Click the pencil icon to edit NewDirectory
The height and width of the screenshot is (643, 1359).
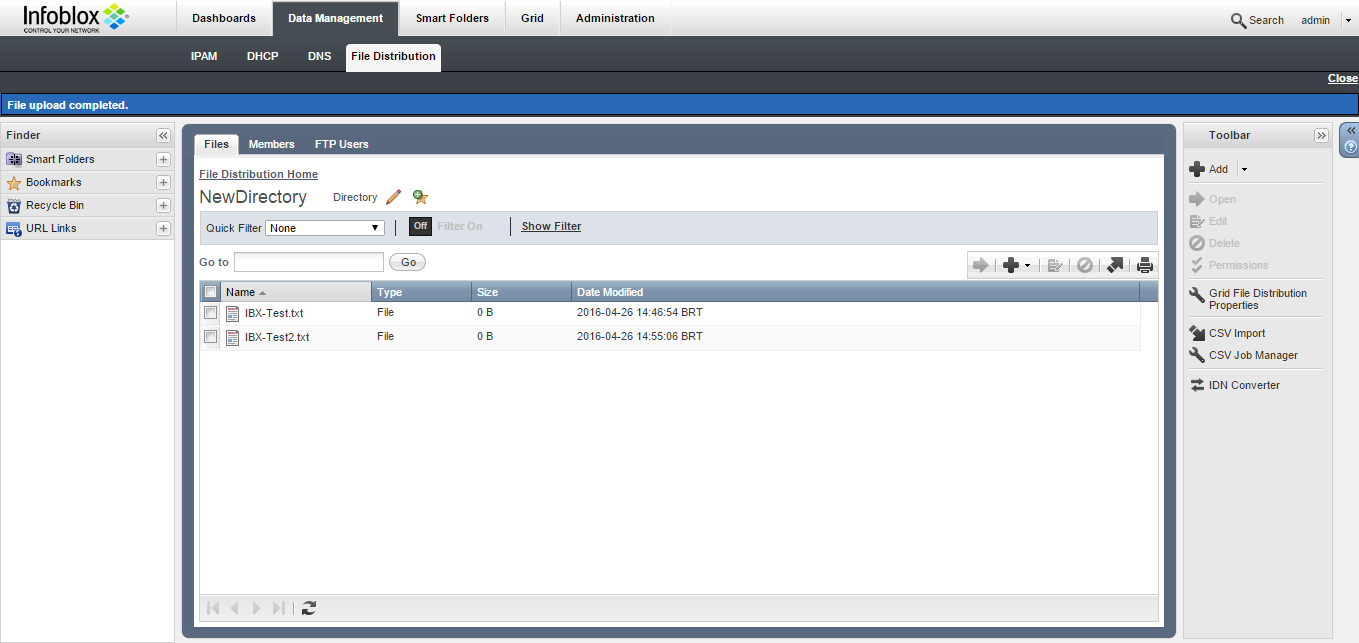(393, 197)
